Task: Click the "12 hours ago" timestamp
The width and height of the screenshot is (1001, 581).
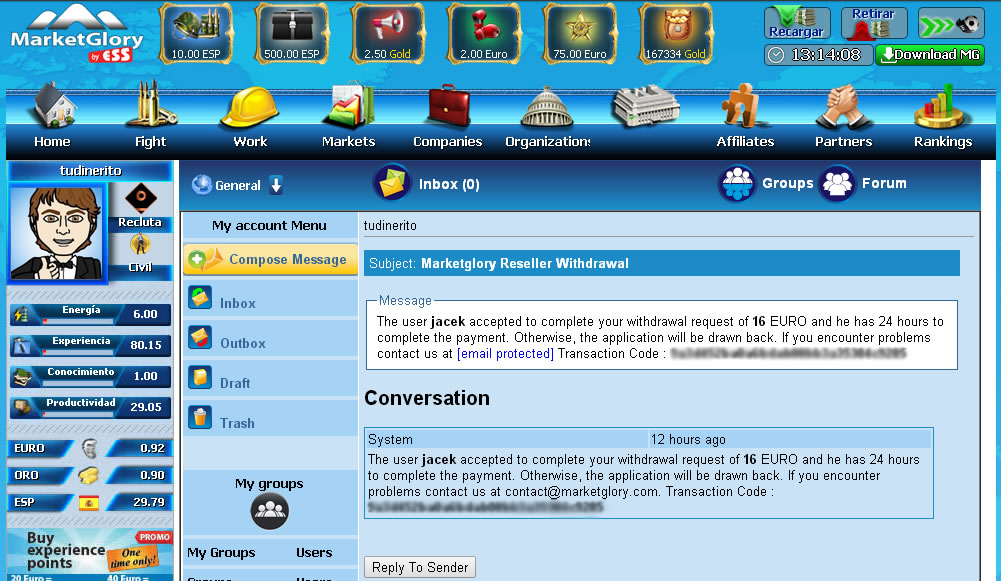Action: click(688, 439)
